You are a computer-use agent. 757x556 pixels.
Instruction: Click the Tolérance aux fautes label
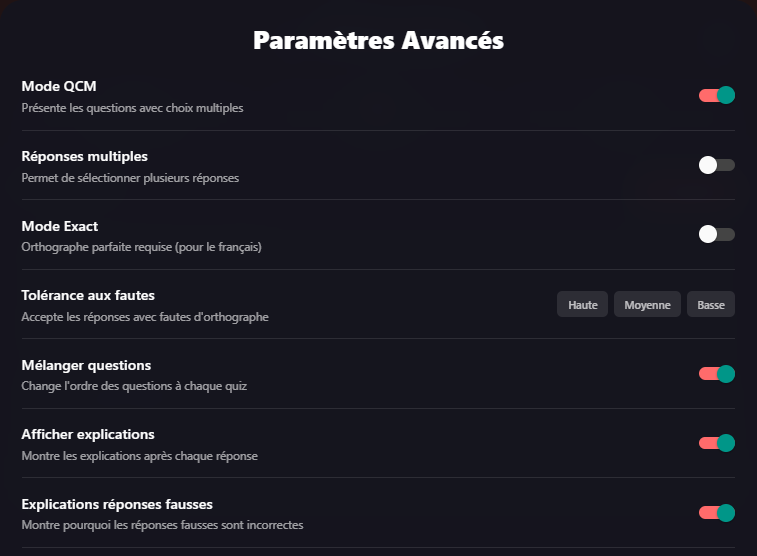tap(88, 295)
